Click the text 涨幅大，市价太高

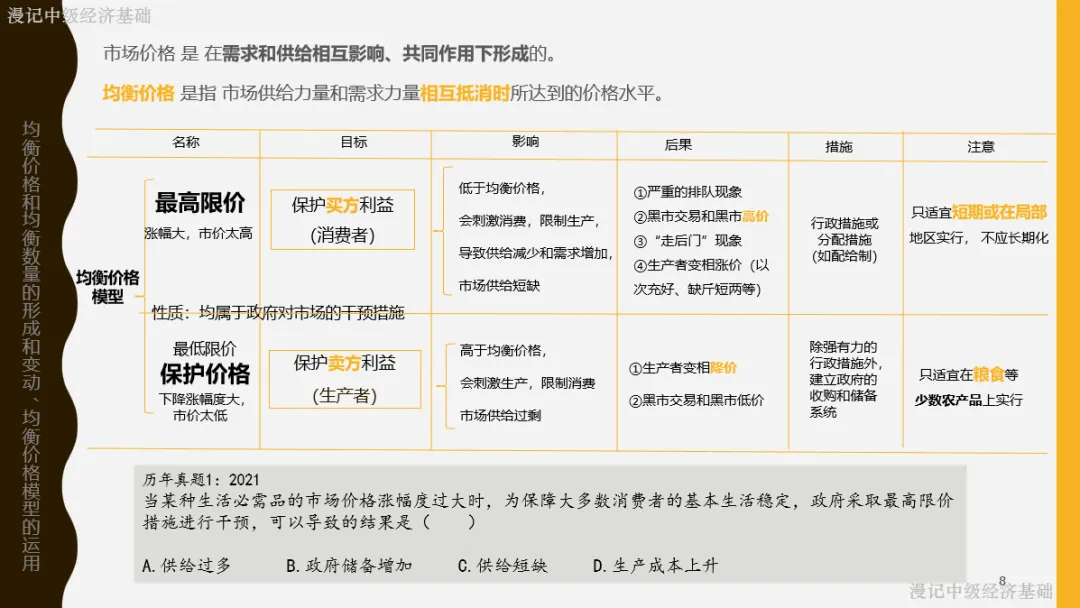coord(198,233)
